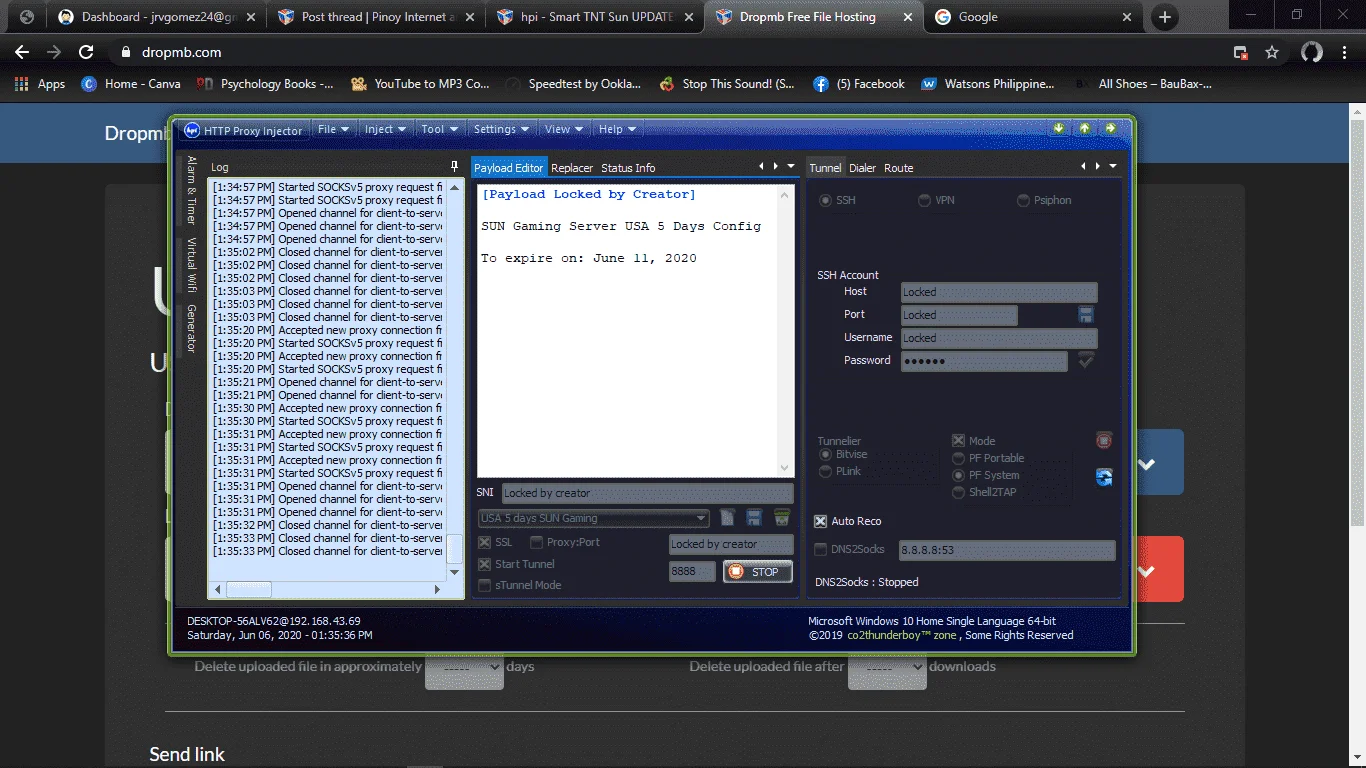Image resolution: width=1366 pixels, height=768 pixels.
Task: Toggle the SSL checkbox
Action: pos(484,542)
